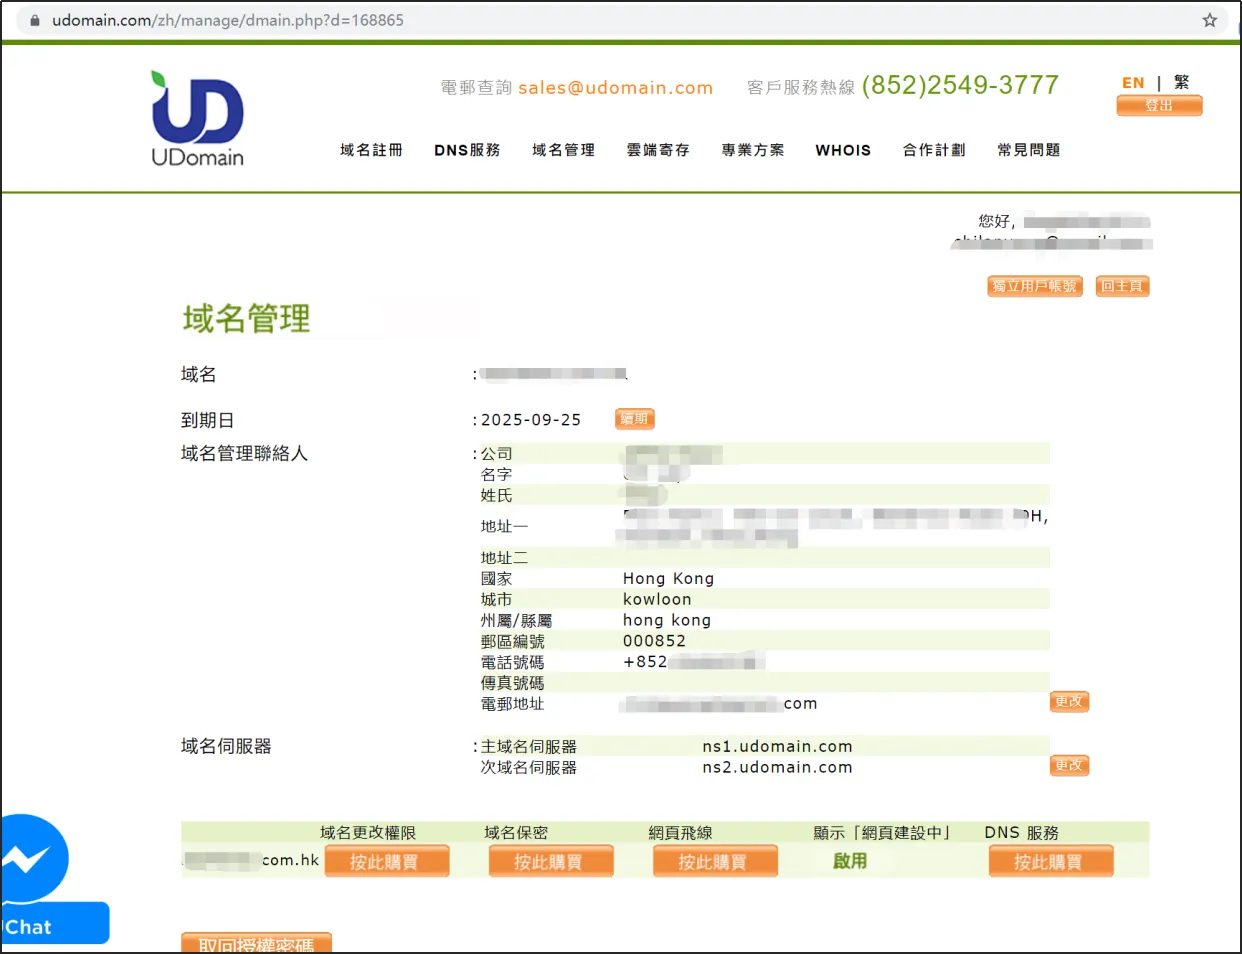Open the 常見問題 menu
Image resolution: width=1242 pixels, height=954 pixels.
[1028, 150]
